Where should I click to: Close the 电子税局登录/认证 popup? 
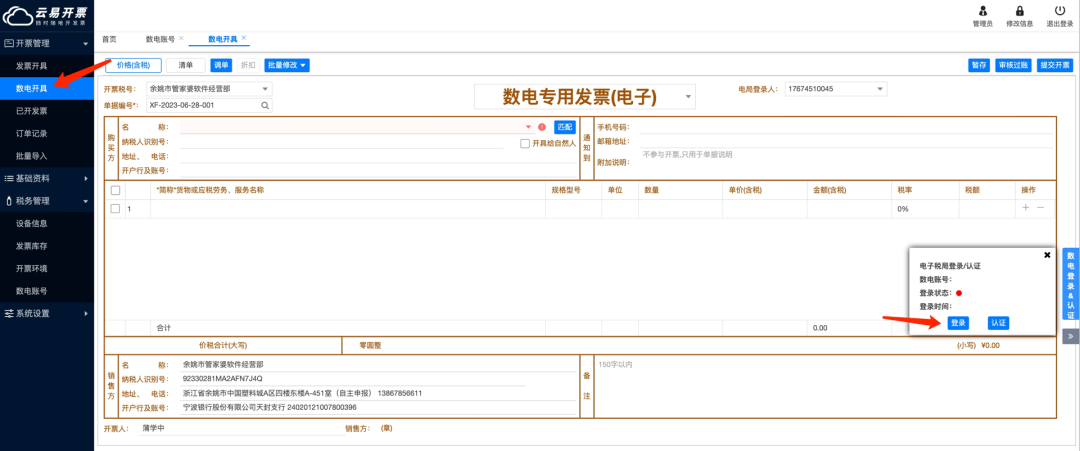[1048, 254]
